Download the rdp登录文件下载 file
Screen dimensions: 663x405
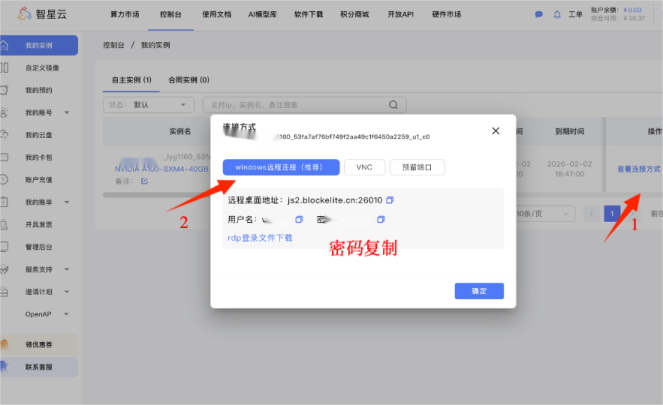[260, 238]
